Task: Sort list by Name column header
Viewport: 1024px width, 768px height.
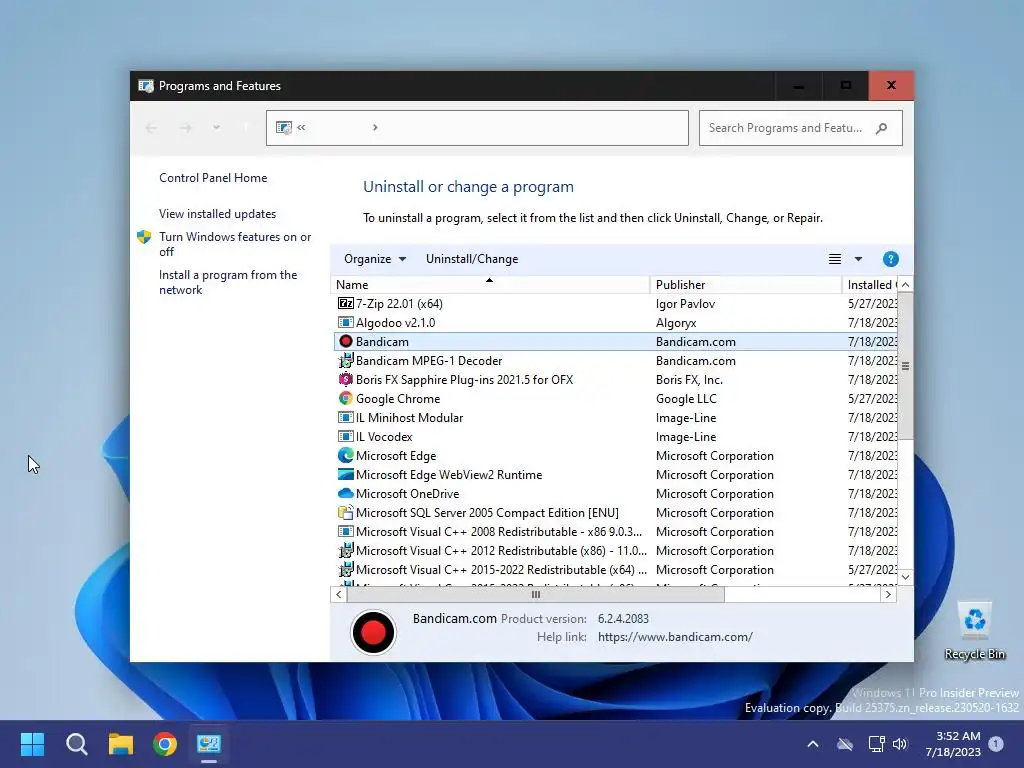Action: pyautogui.click(x=490, y=285)
